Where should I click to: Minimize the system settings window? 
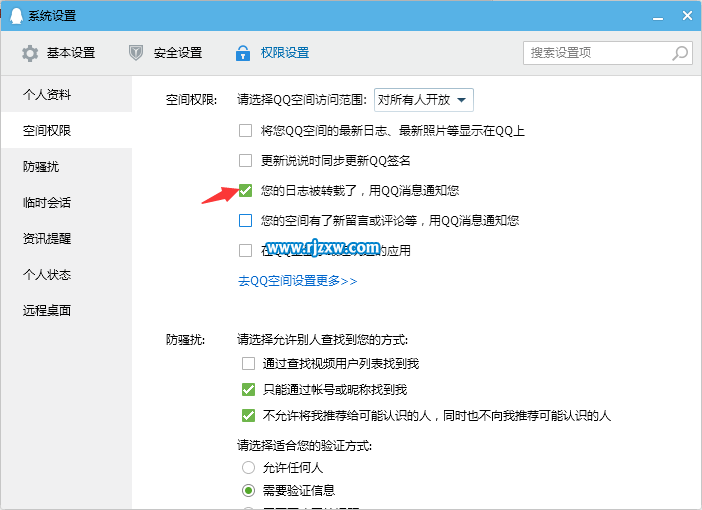click(x=658, y=17)
